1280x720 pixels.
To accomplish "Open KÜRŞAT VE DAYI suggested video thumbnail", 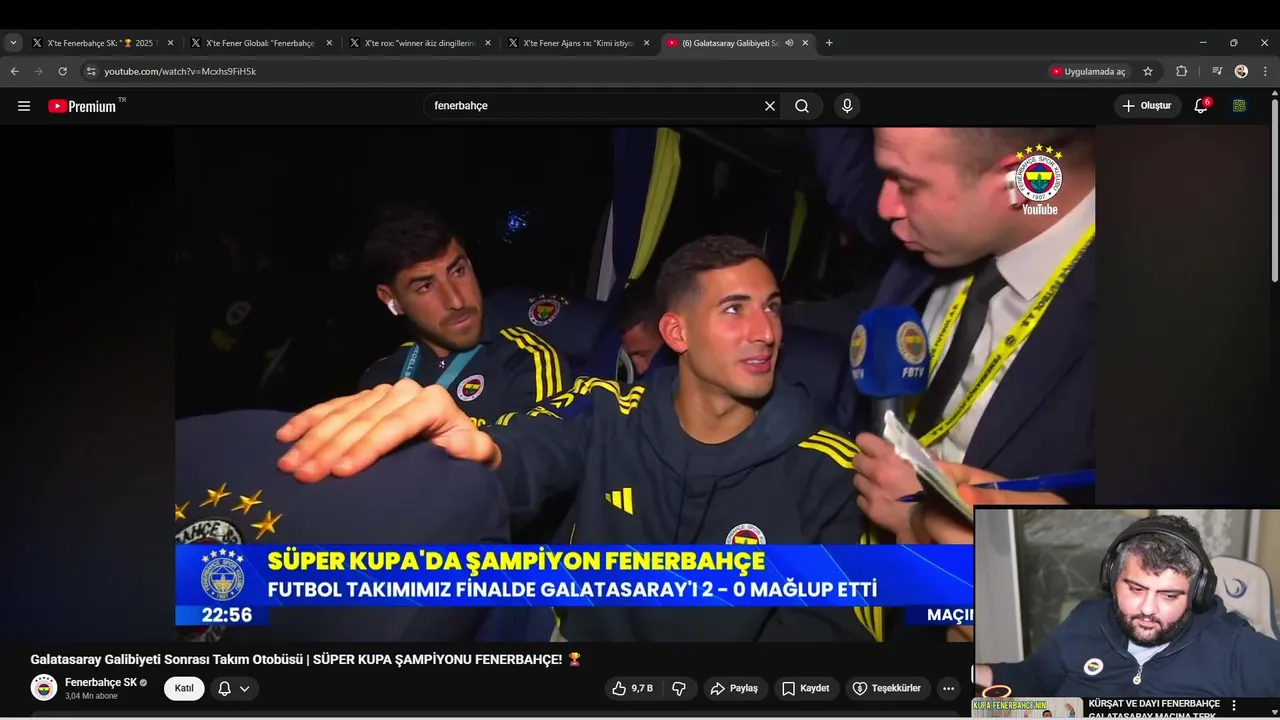I will pyautogui.click(x=1027, y=708).
